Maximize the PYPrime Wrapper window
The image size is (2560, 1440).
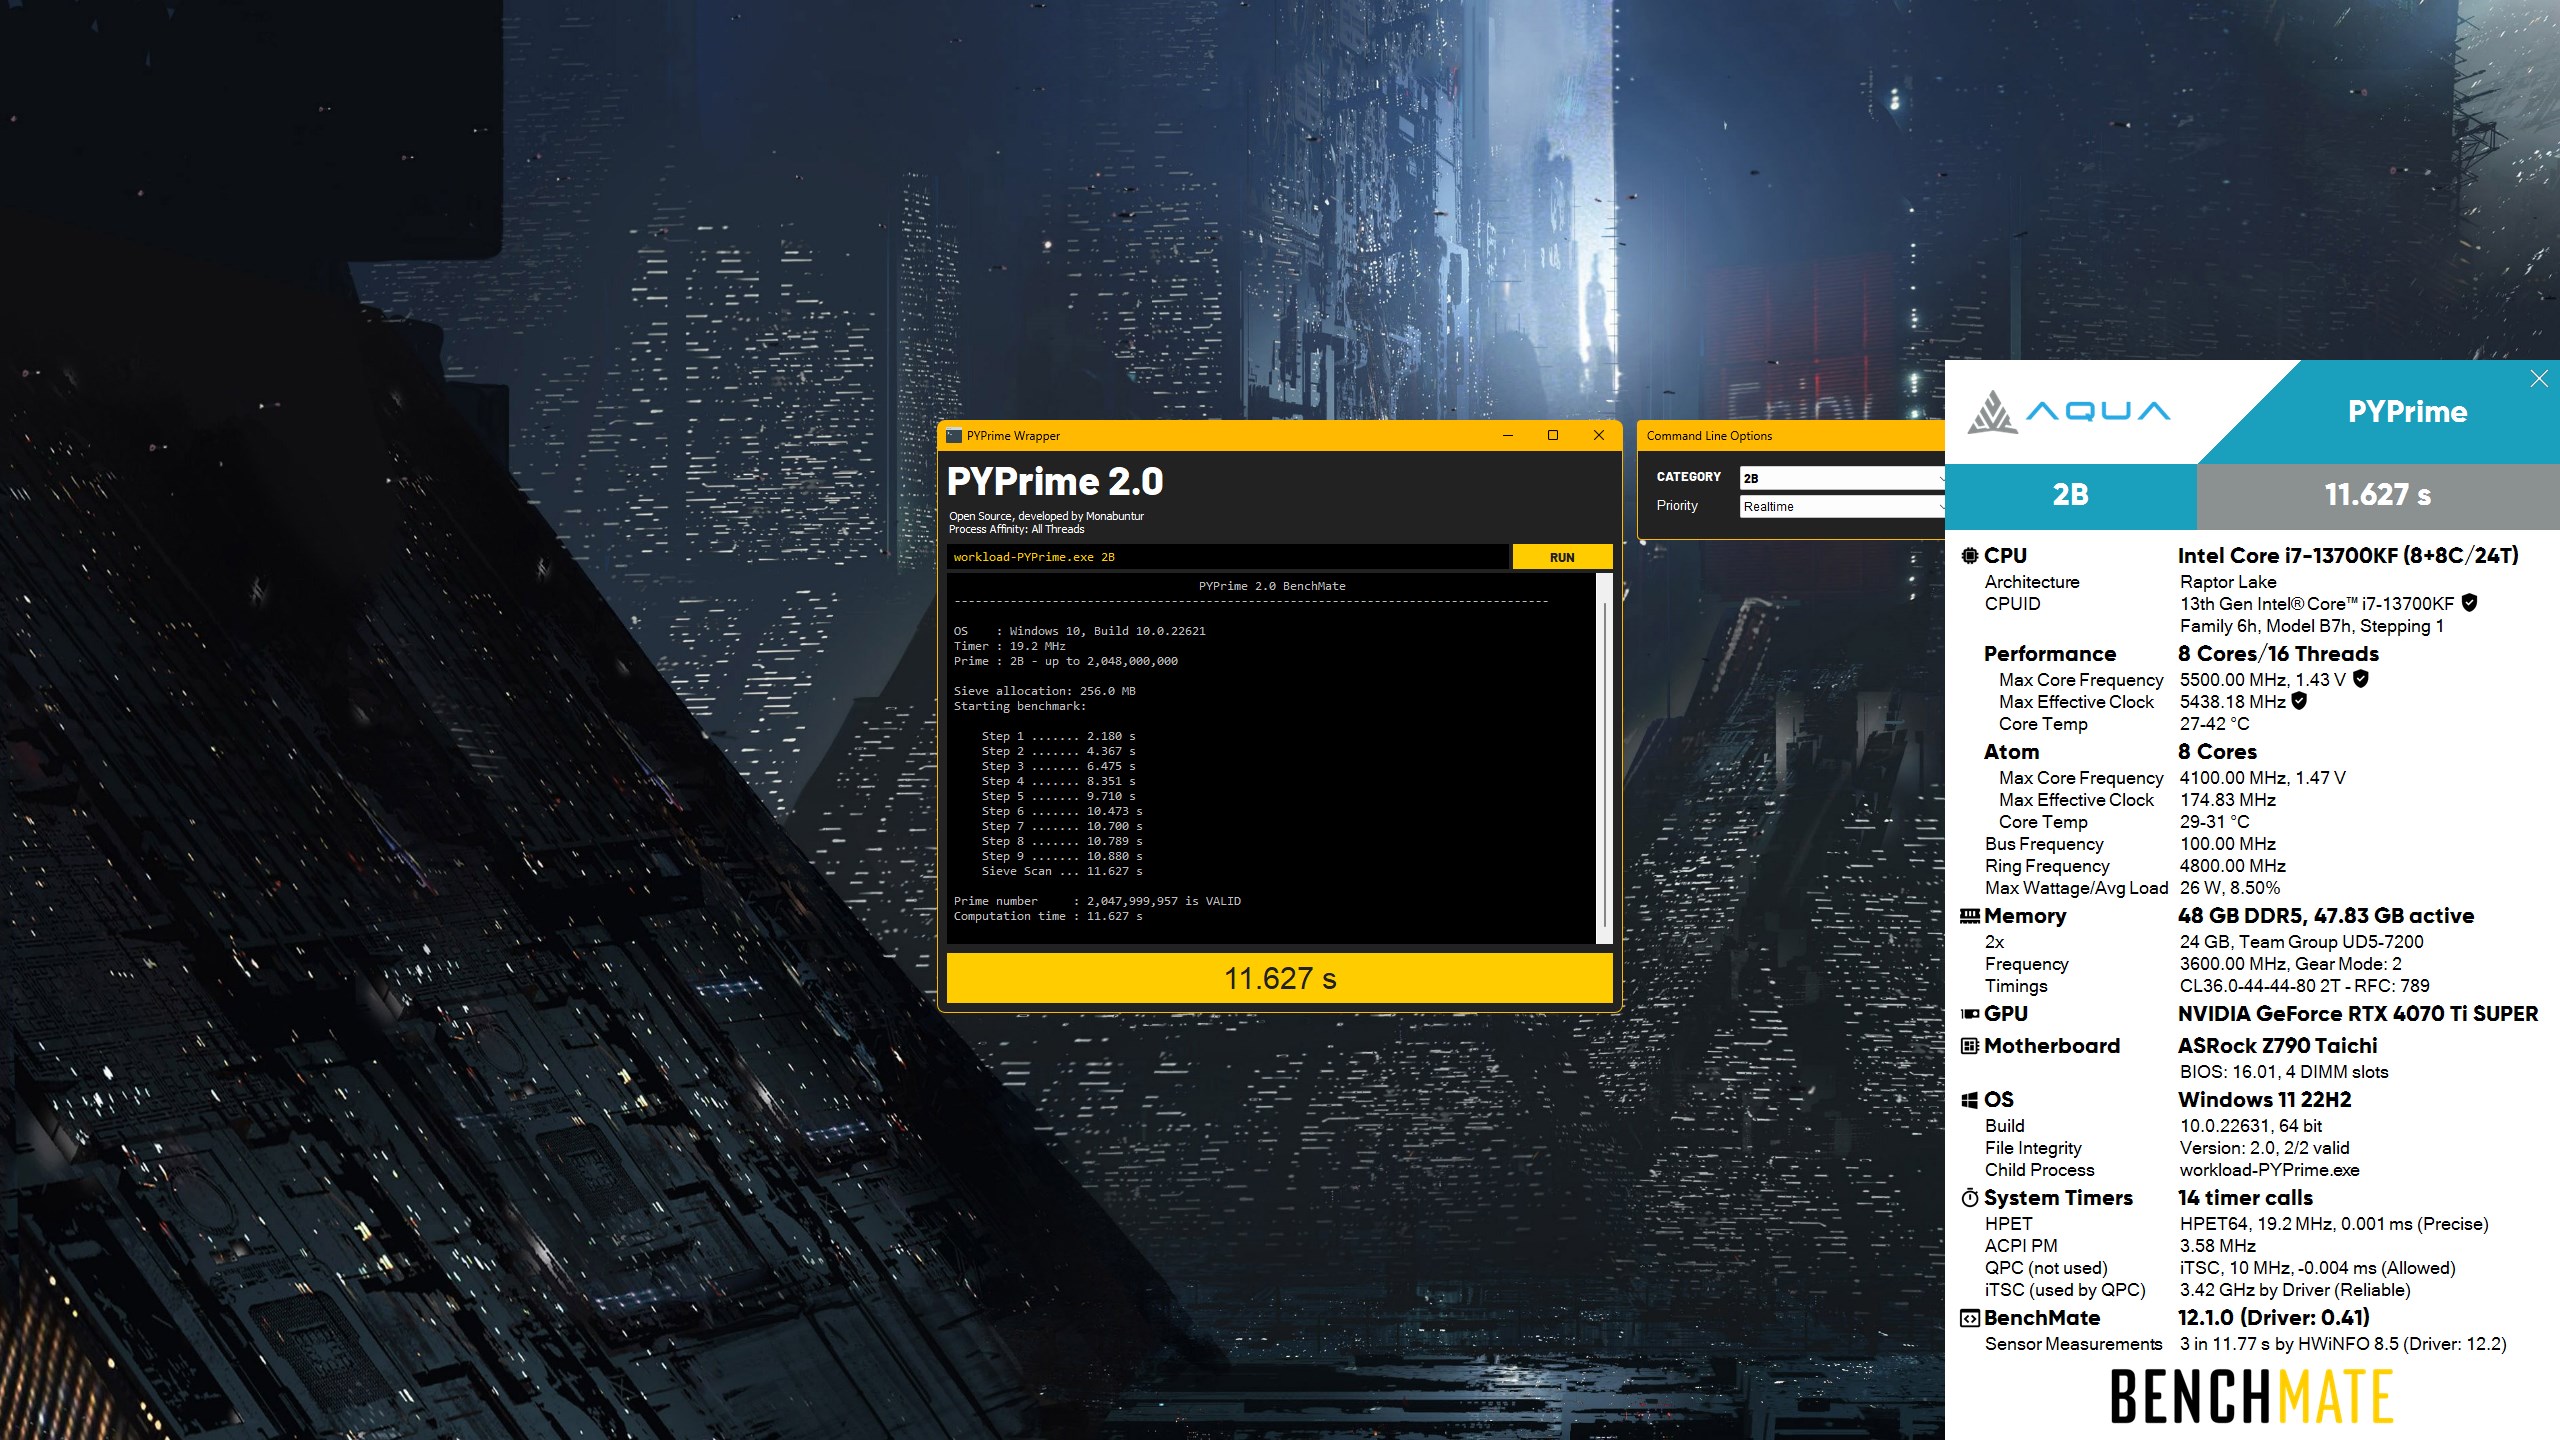coord(1553,435)
